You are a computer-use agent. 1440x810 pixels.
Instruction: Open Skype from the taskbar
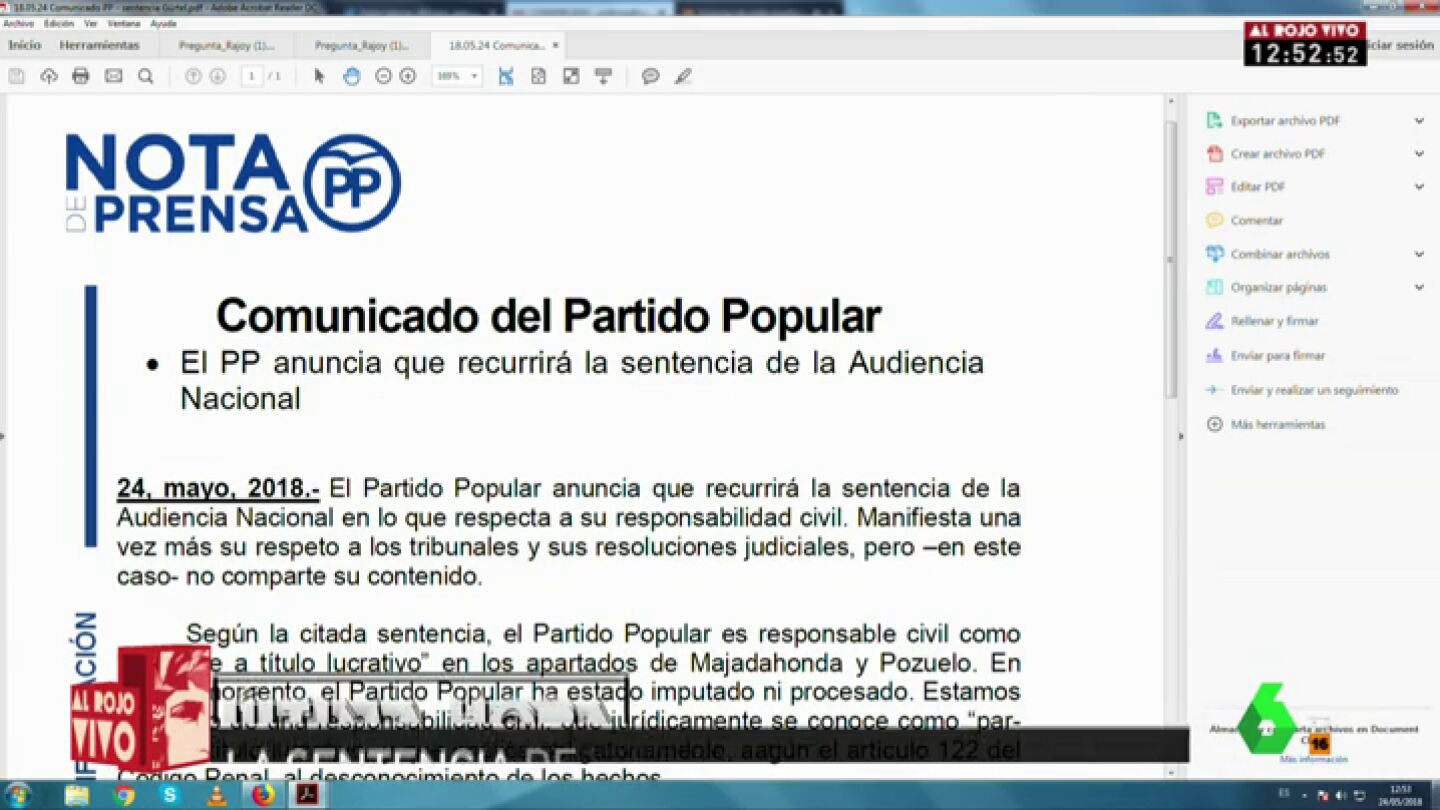[x=170, y=796]
